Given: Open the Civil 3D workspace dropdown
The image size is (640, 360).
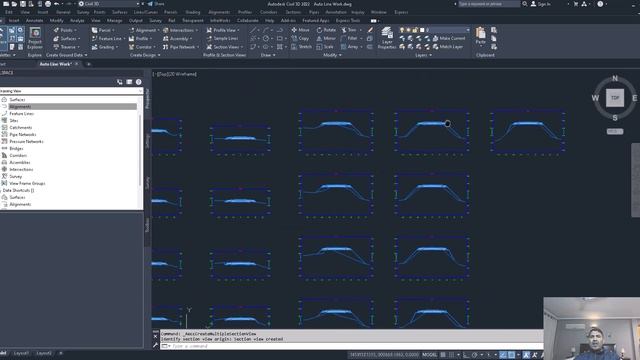Looking at the screenshot, I should click(x=110, y=4).
